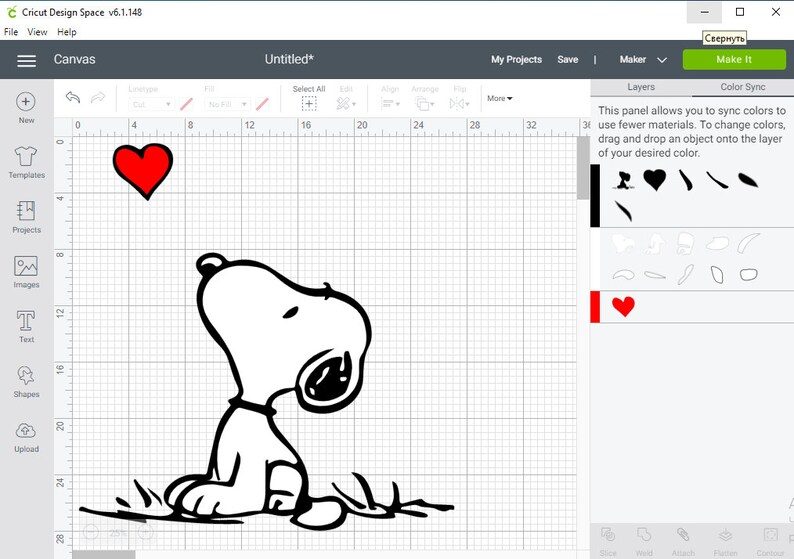The width and height of the screenshot is (794, 559).
Task: Add Text to the canvas
Action: pyautogui.click(x=26, y=327)
